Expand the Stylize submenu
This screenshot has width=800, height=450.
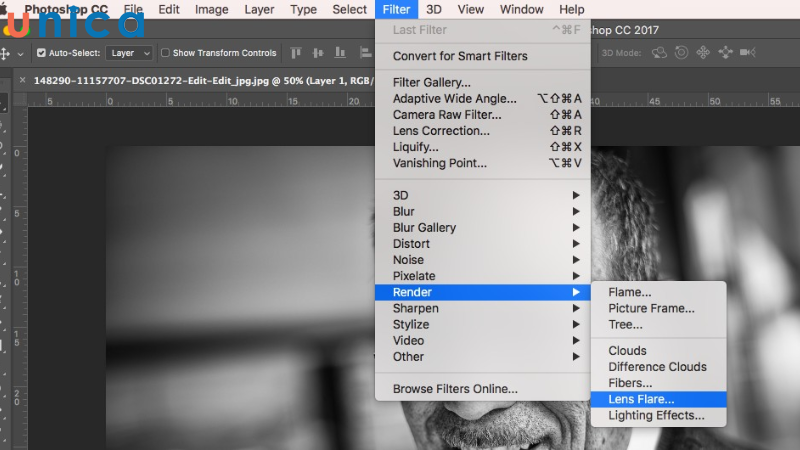tap(483, 324)
